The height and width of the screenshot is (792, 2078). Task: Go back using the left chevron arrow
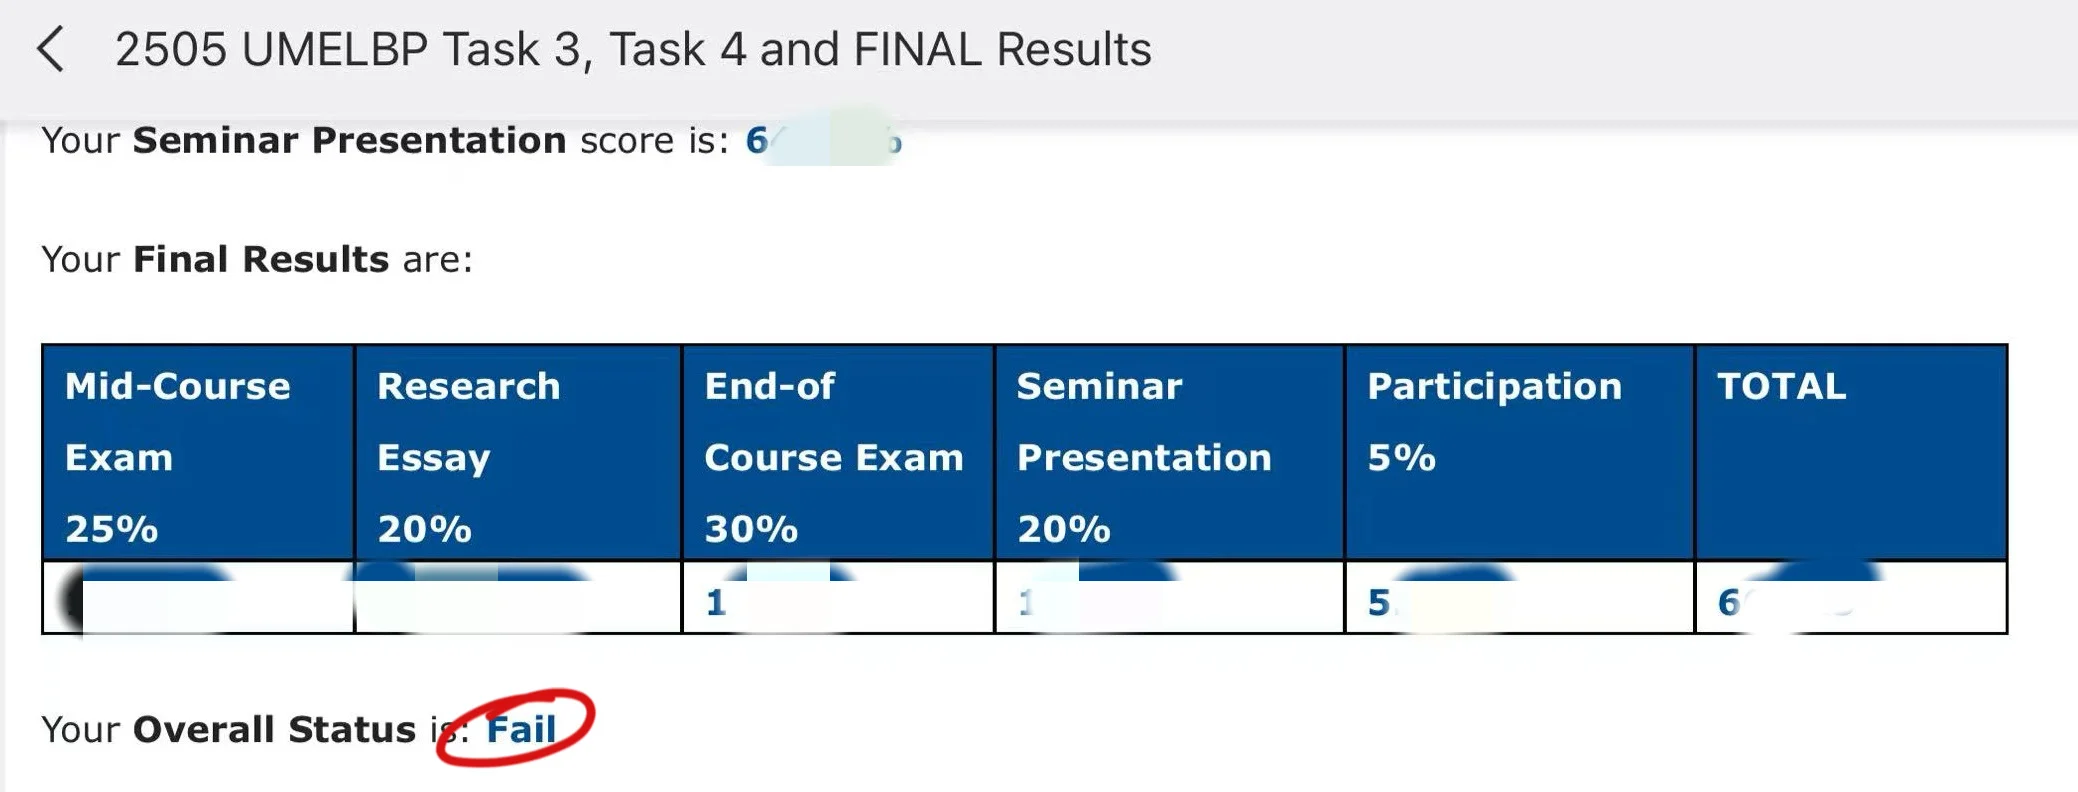click(x=50, y=49)
